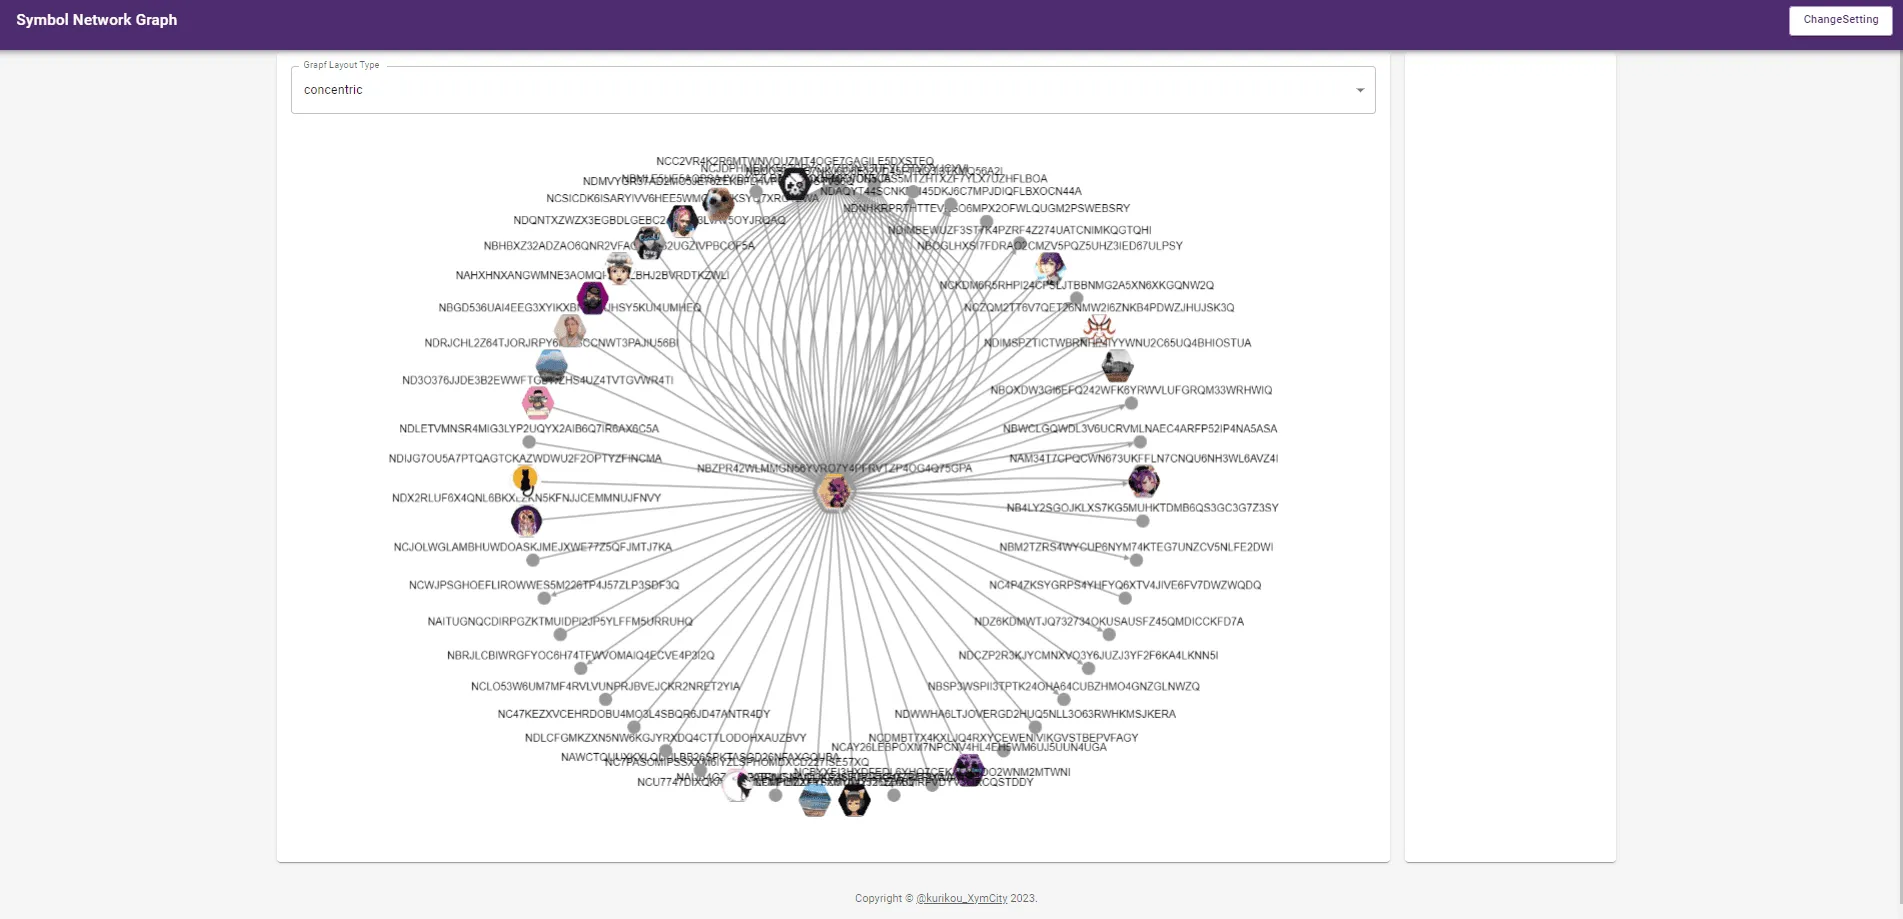Click the mountain landscape avatar node

[x=552, y=365]
